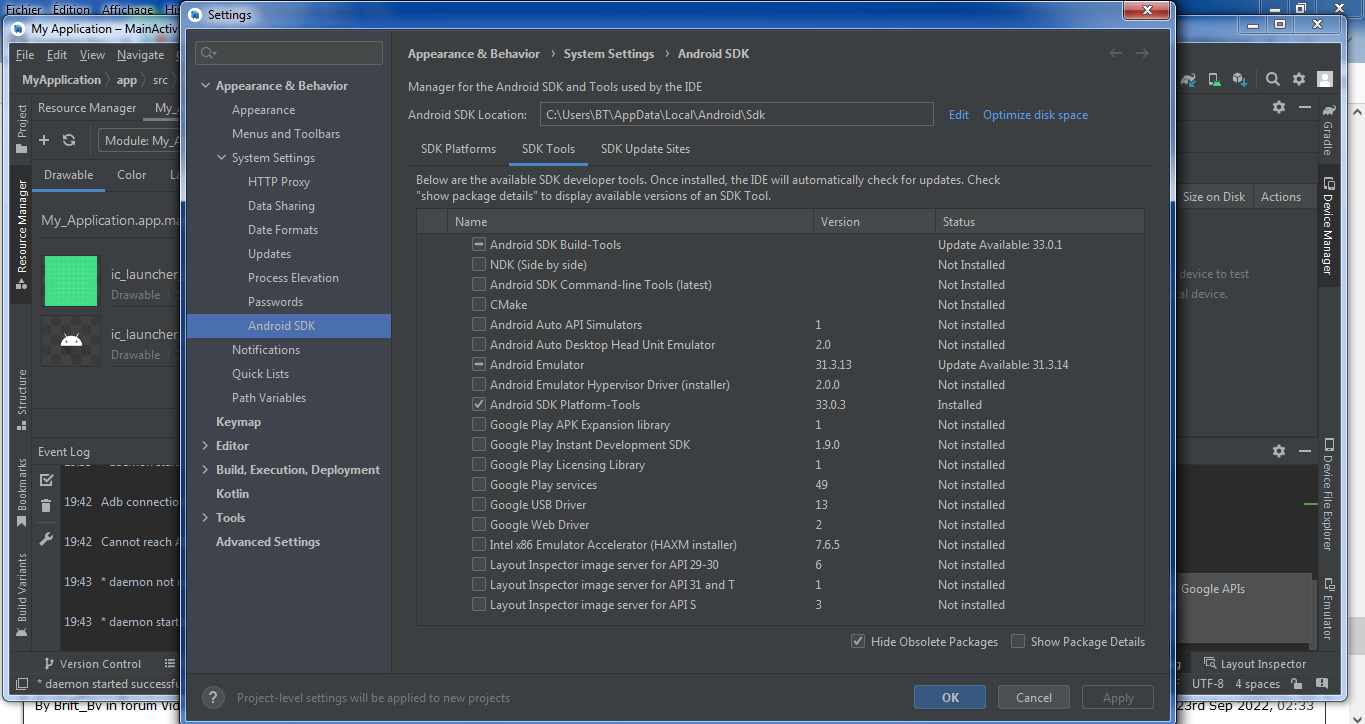The height and width of the screenshot is (724, 1365).
Task: Add resource with plus icon in Resource Manager
Action: (44, 141)
